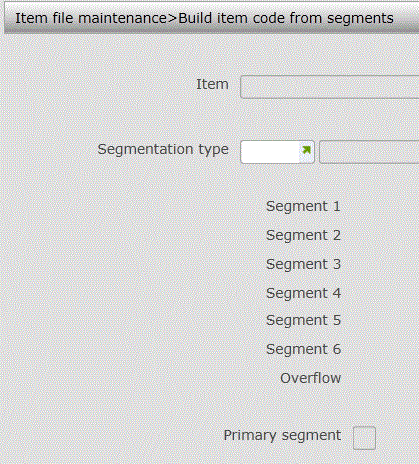Viewport: 419px width, 464px height.
Task: Select the Segment 5 label
Action: [x=303, y=320]
